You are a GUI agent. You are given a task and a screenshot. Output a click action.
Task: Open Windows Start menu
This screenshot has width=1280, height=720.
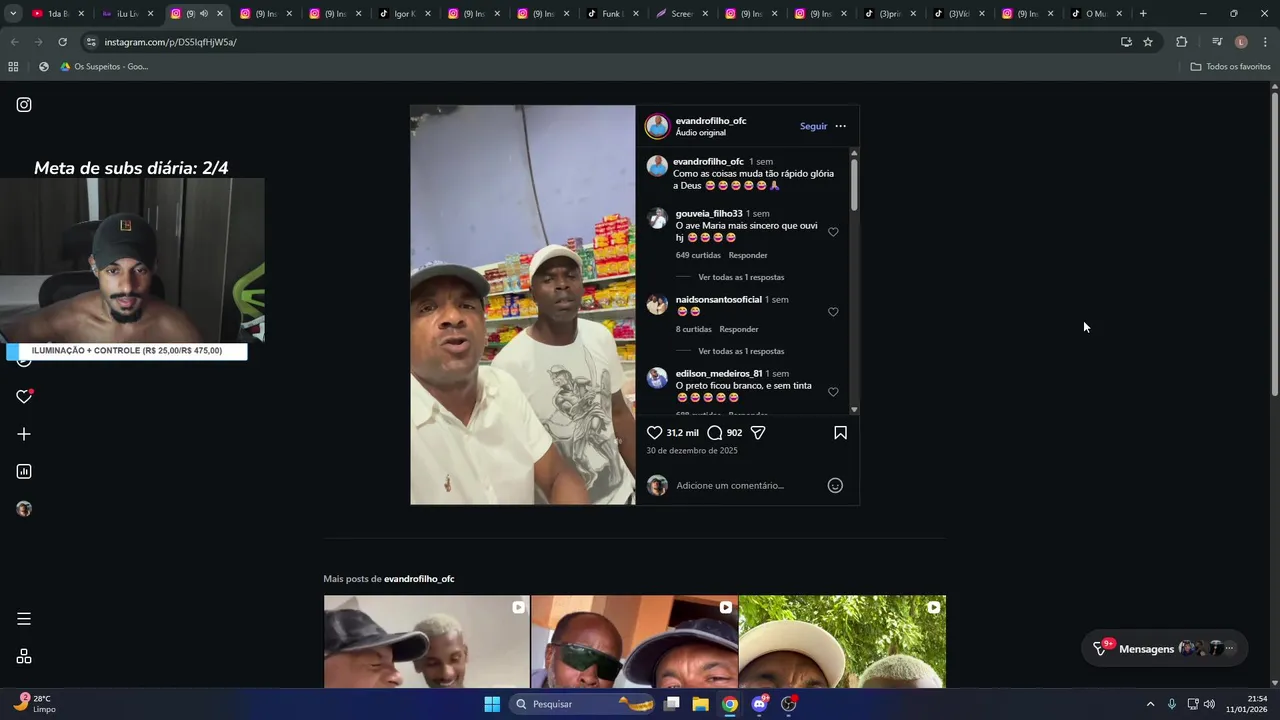coord(492,704)
